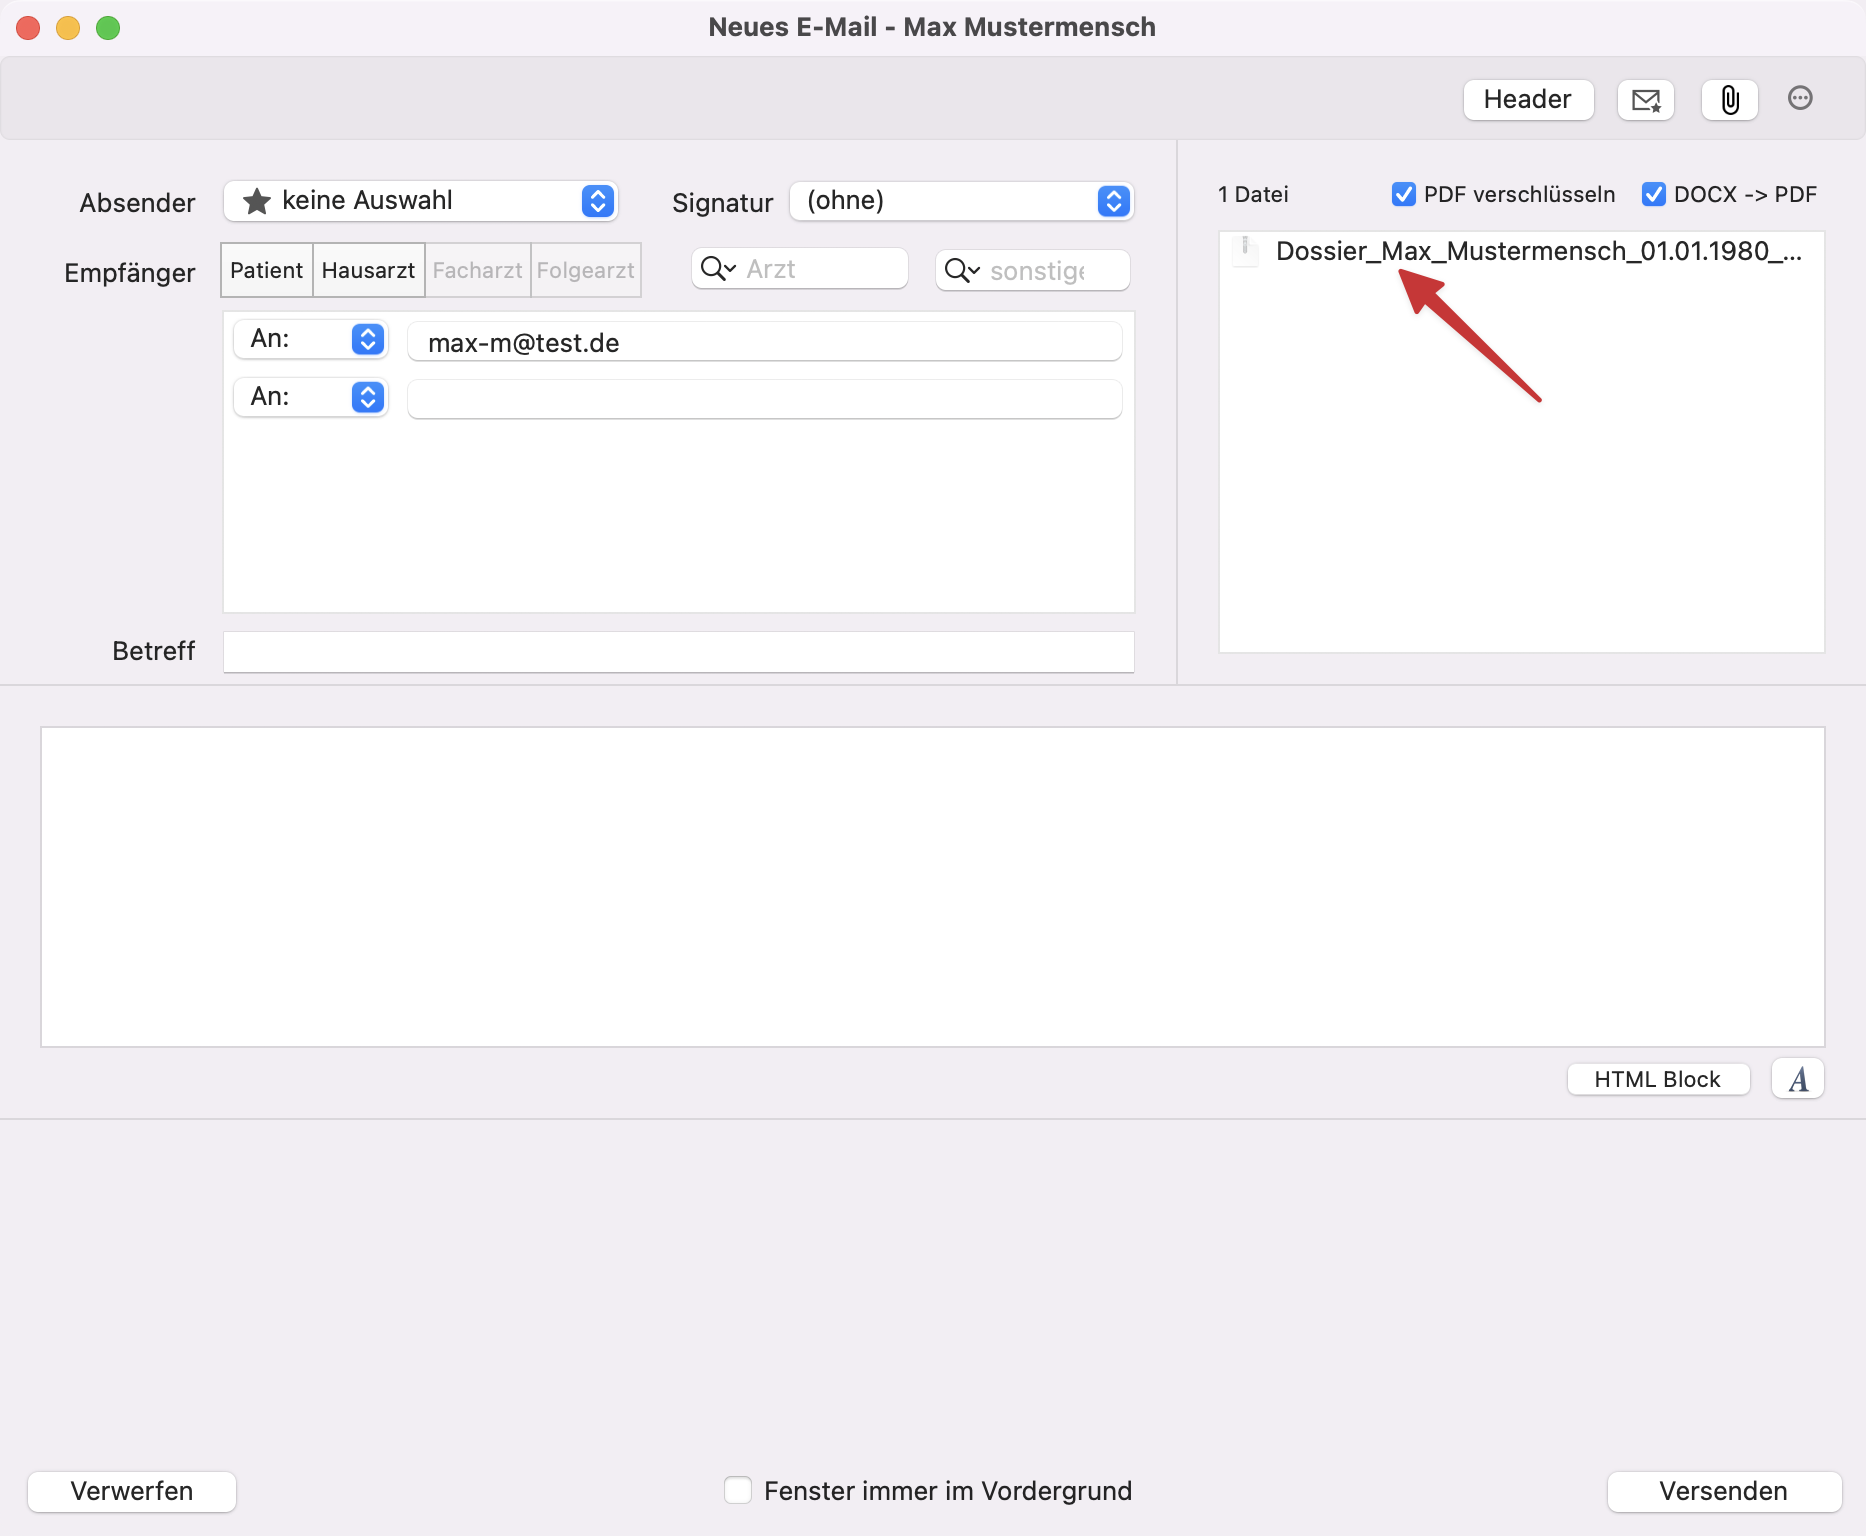This screenshot has height=1536, width=1866.
Task: Minimize the window with the yellow button
Action: (68, 28)
